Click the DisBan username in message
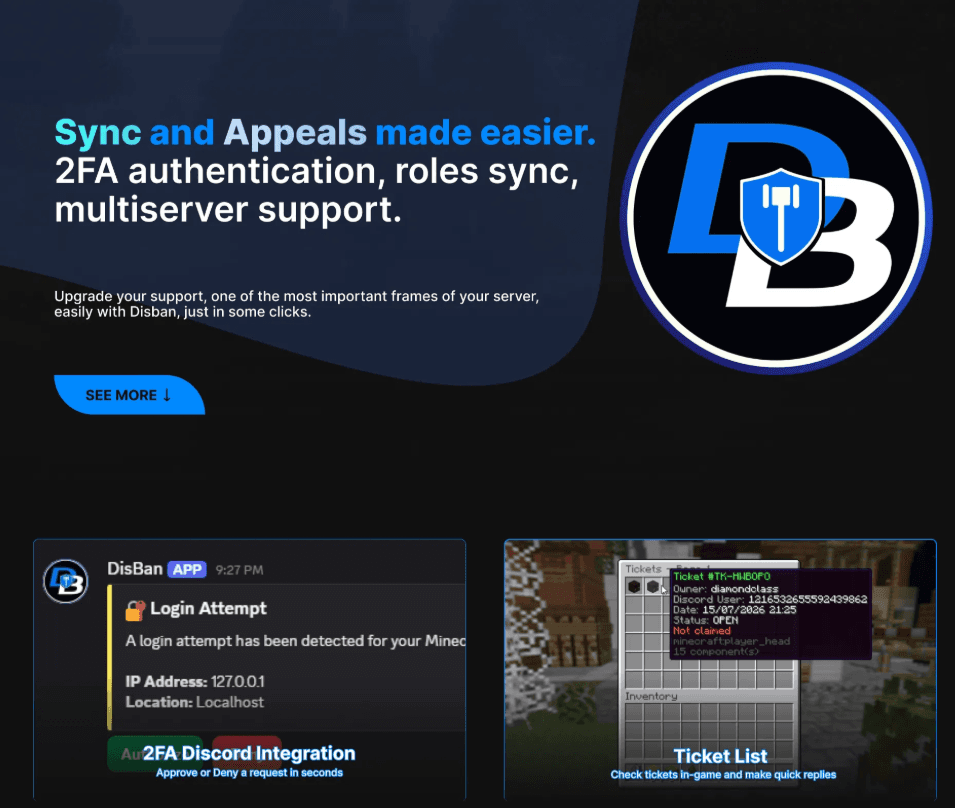This screenshot has width=955, height=808. point(135,569)
